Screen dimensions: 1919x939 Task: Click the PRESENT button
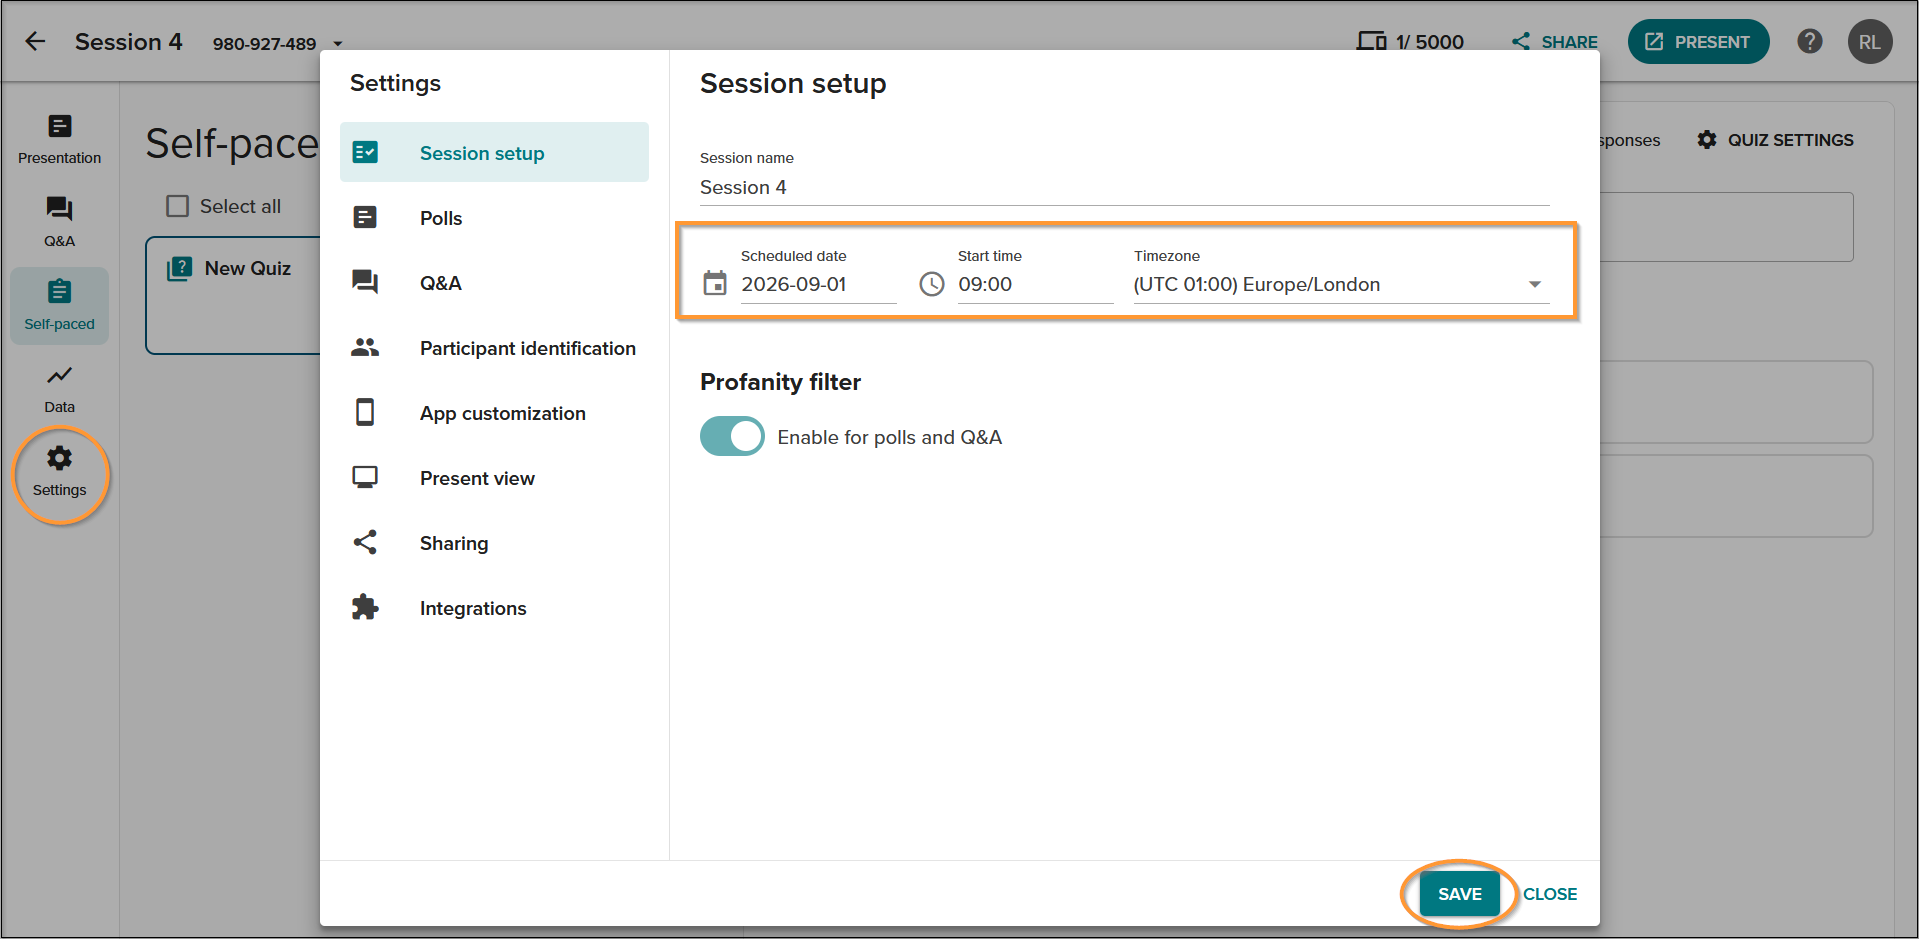[1698, 42]
